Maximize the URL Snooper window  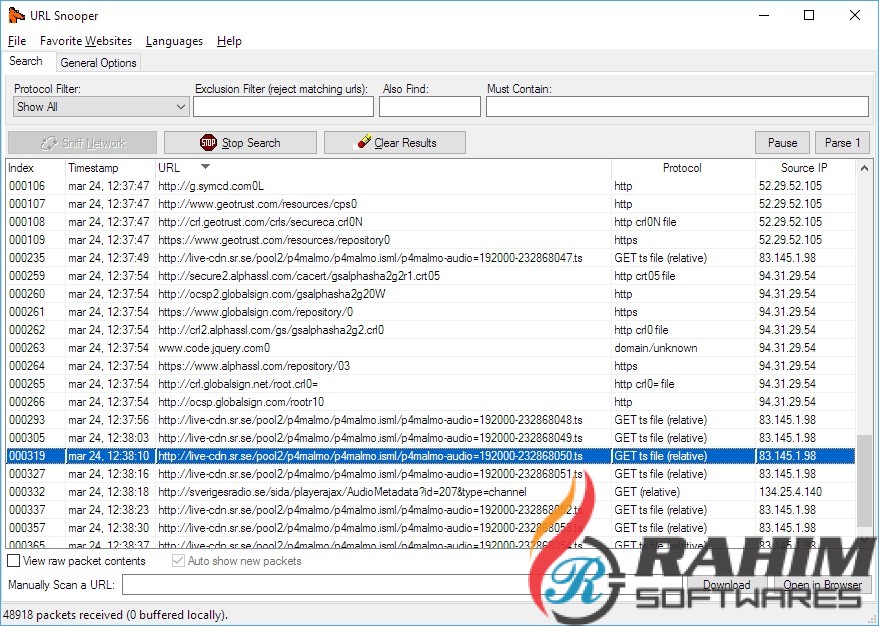click(809, 15)
